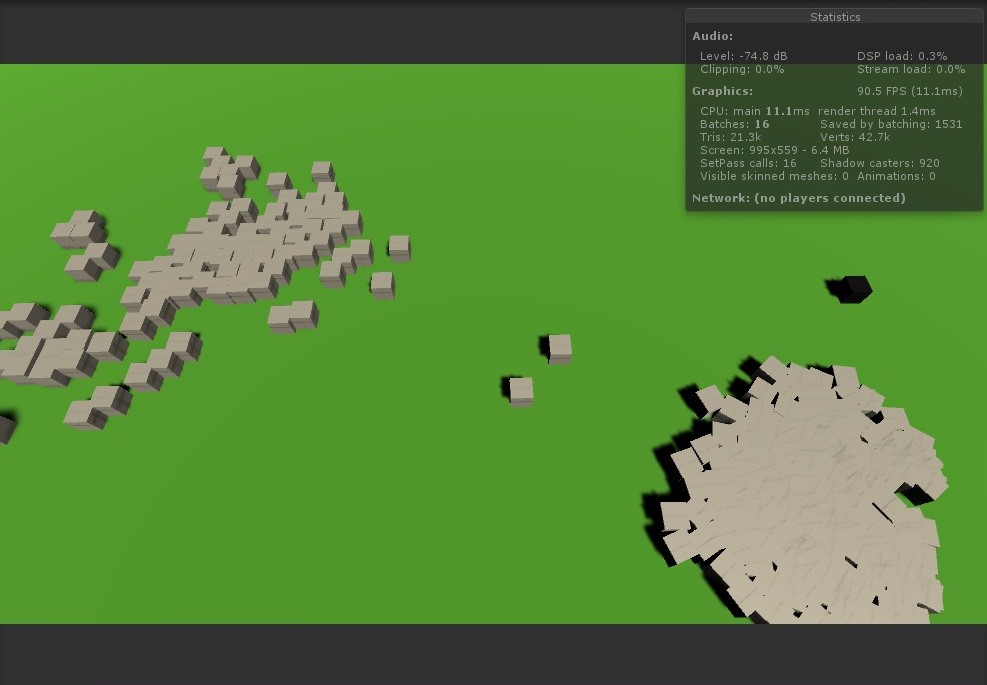Select the 'Level: -74.8 dB' readout

pos(743,56)
